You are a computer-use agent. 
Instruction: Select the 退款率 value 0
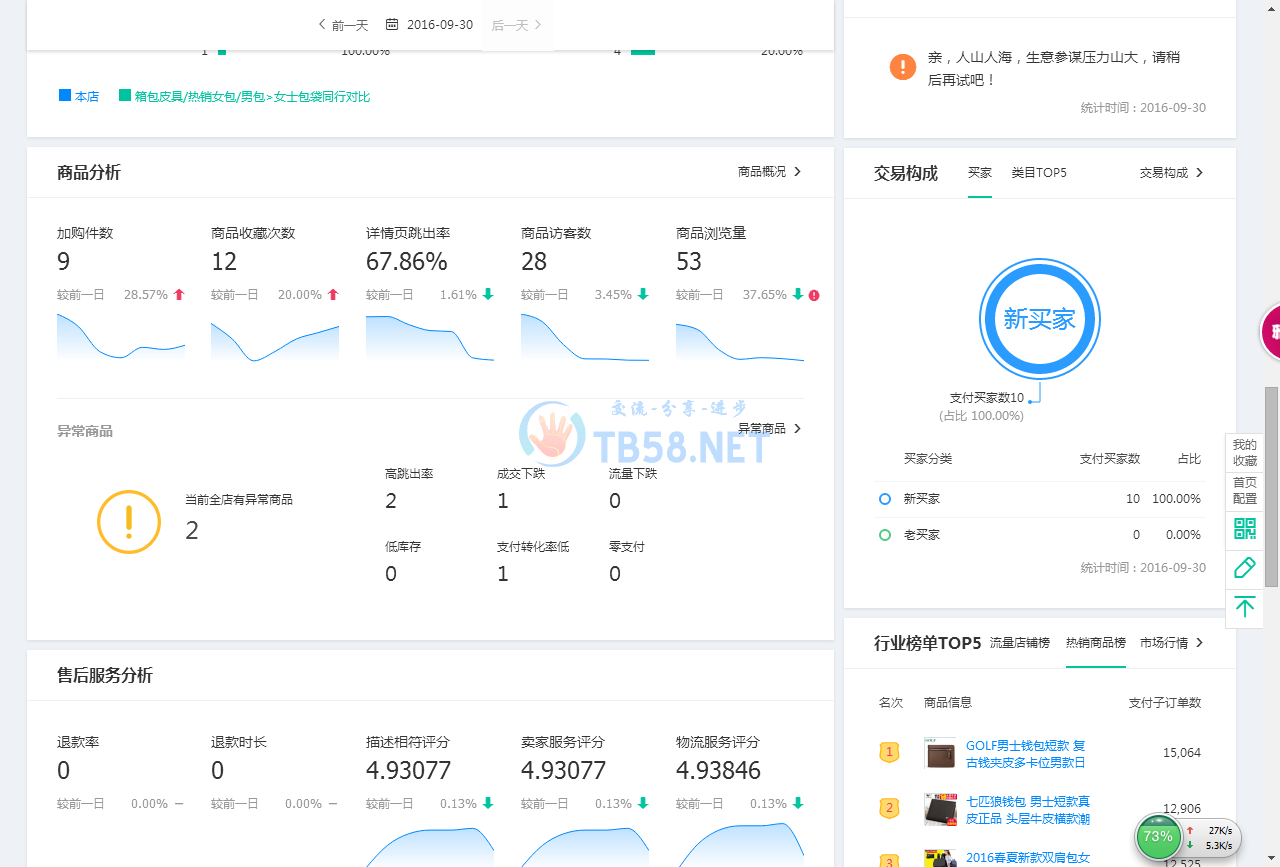point(64,771)
